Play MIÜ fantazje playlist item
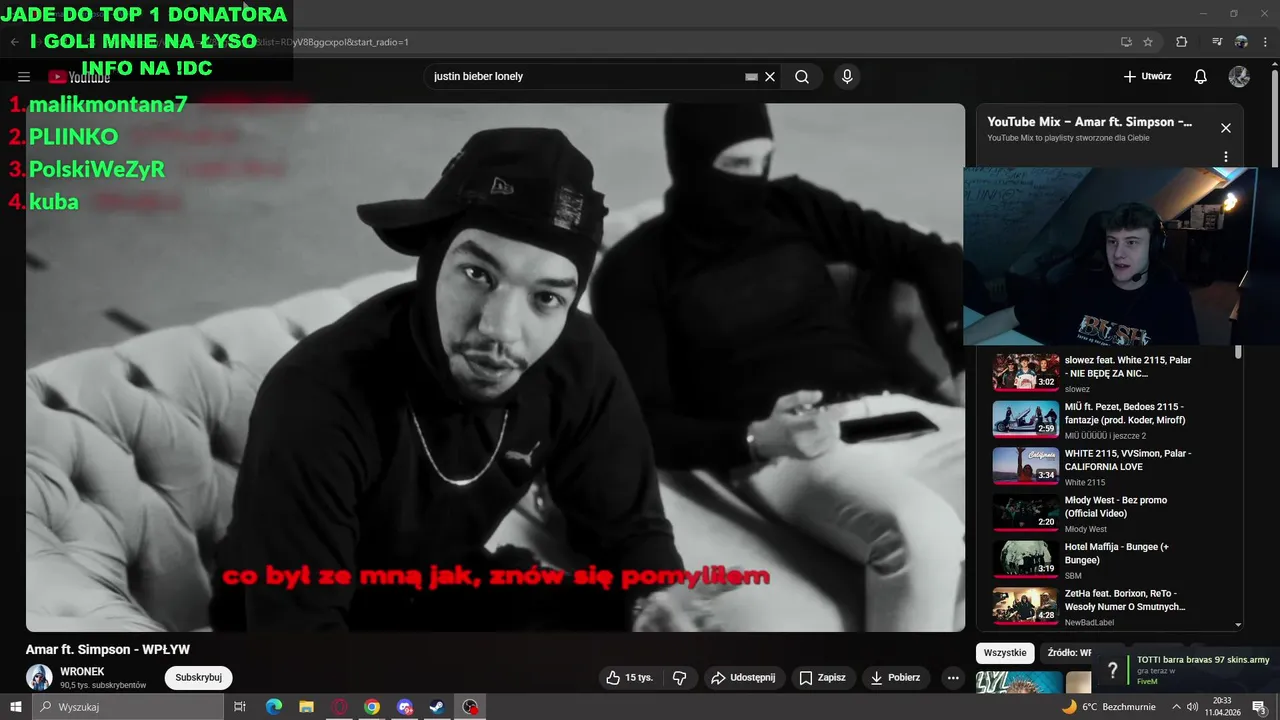The width and height of the screenshot is (1280, 720). coord(1108,419)
